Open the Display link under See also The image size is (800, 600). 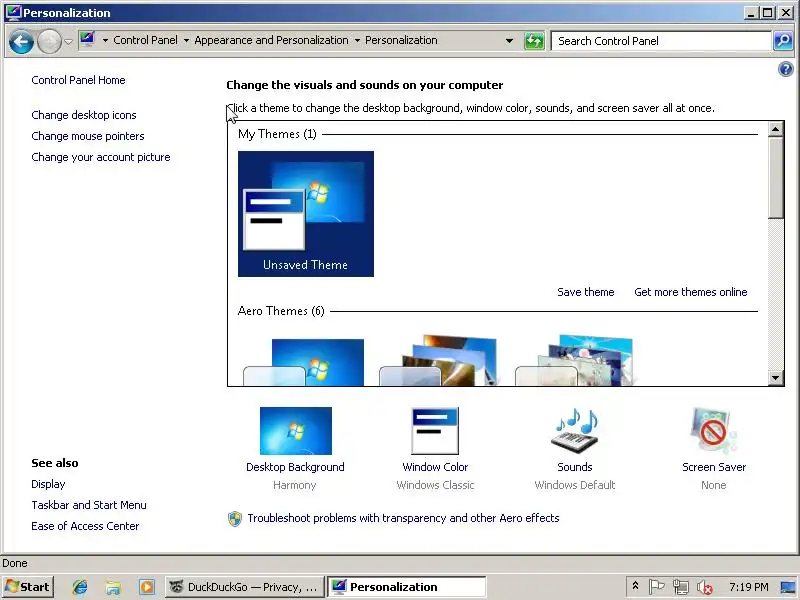click(x=48, y=484)
